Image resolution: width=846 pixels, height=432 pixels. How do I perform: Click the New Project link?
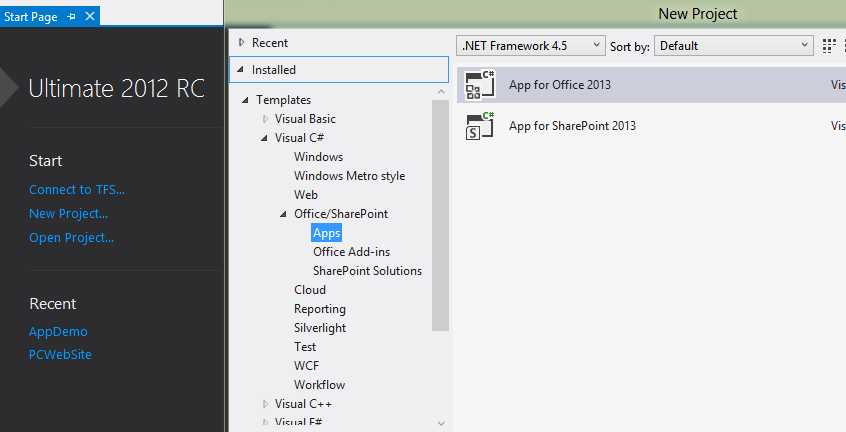click(69, 214)
